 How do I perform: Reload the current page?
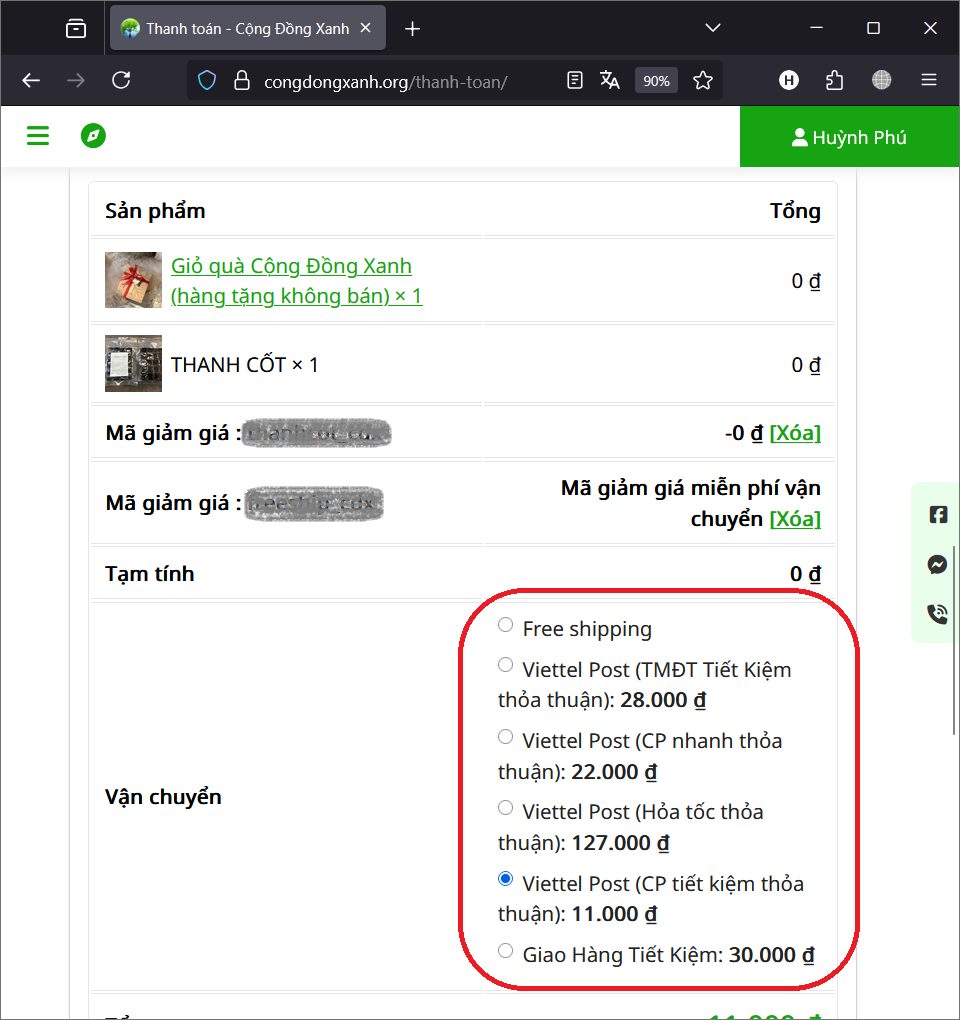click(121, 80)
